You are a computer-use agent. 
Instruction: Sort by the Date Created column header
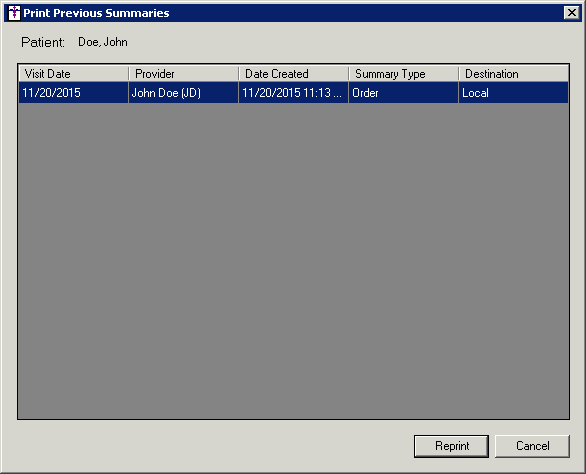293,74
